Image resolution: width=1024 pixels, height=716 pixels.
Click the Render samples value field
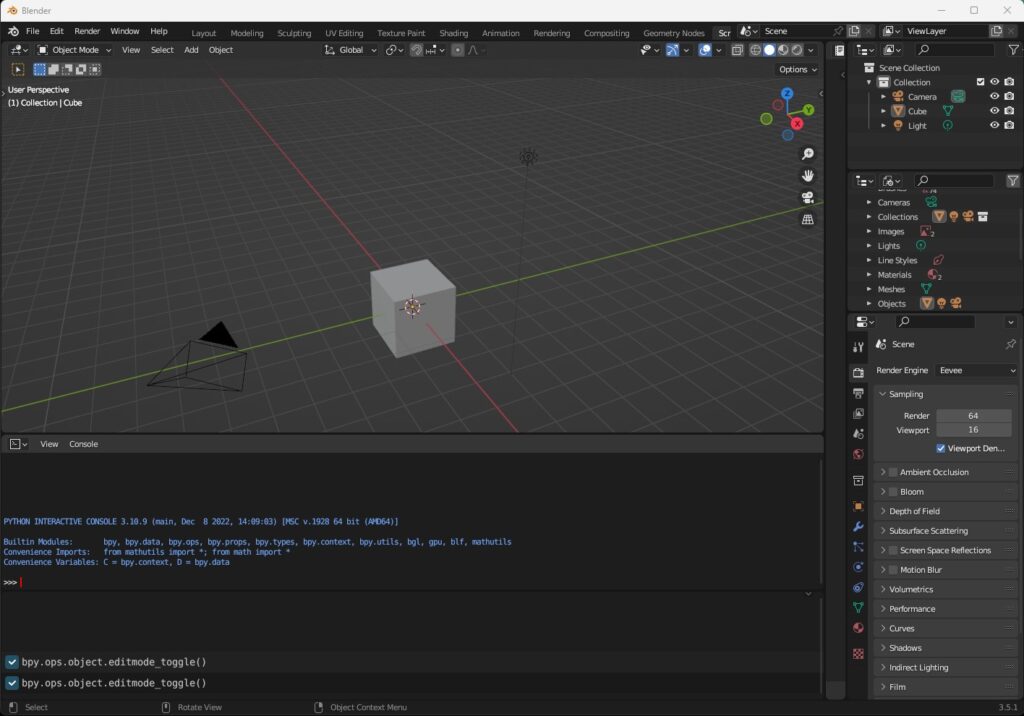[973, 415]
